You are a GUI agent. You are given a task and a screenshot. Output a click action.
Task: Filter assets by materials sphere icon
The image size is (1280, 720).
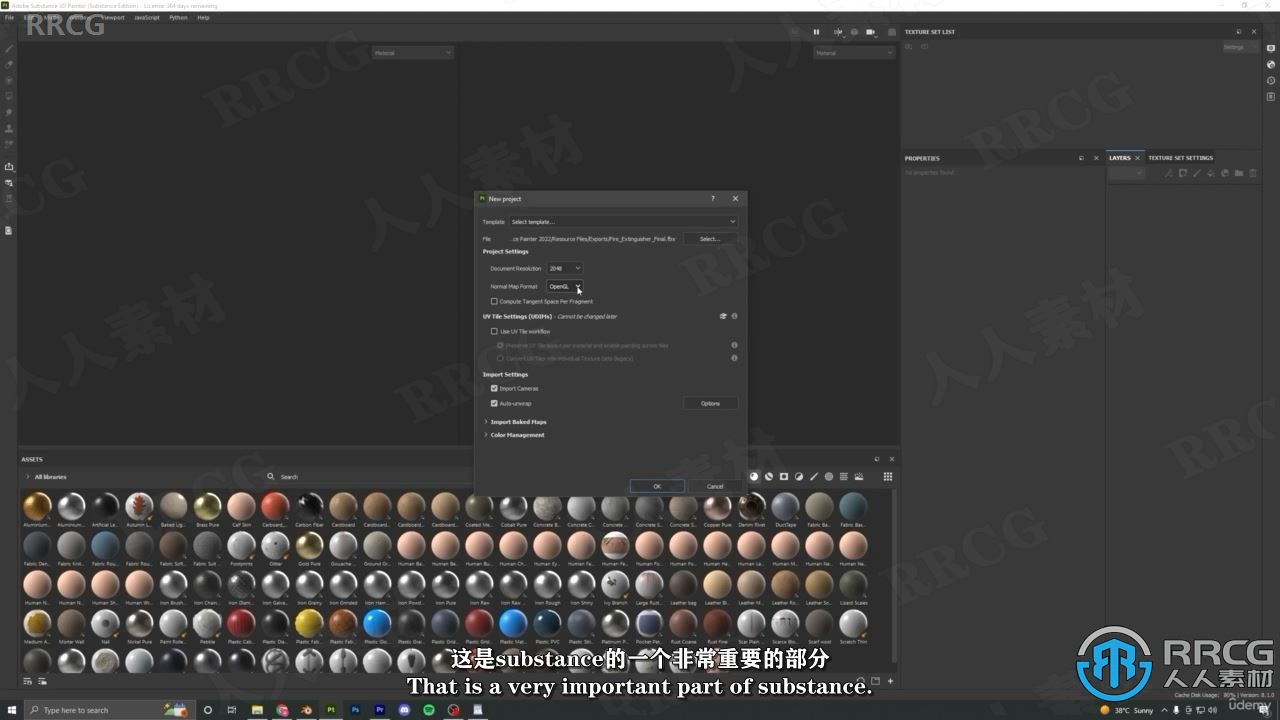click(754, 476)
